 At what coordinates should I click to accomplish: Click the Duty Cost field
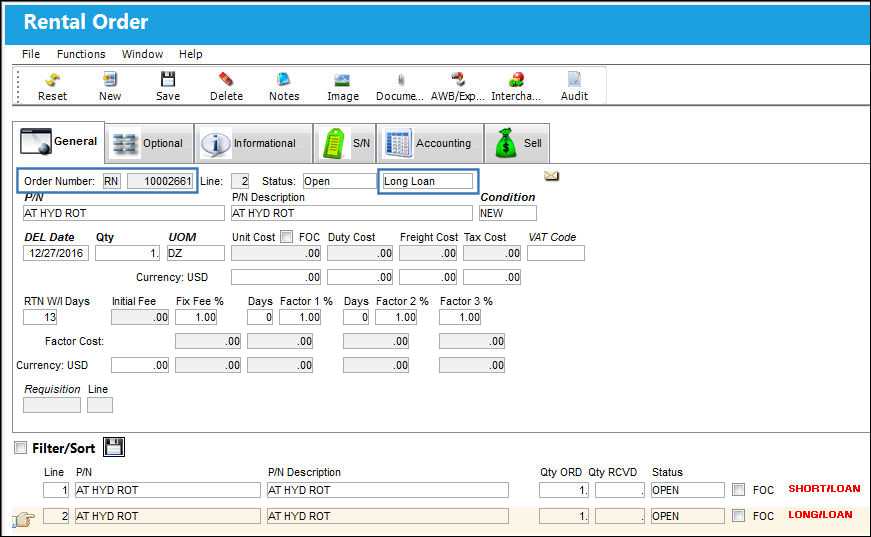(x=359, y=253)
